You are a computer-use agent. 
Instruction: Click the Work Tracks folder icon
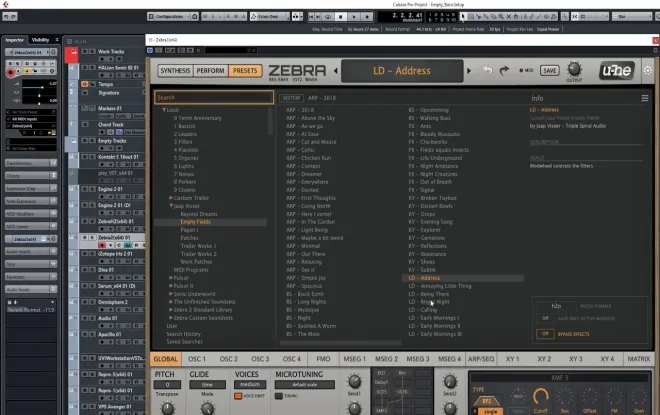point(73,52)
